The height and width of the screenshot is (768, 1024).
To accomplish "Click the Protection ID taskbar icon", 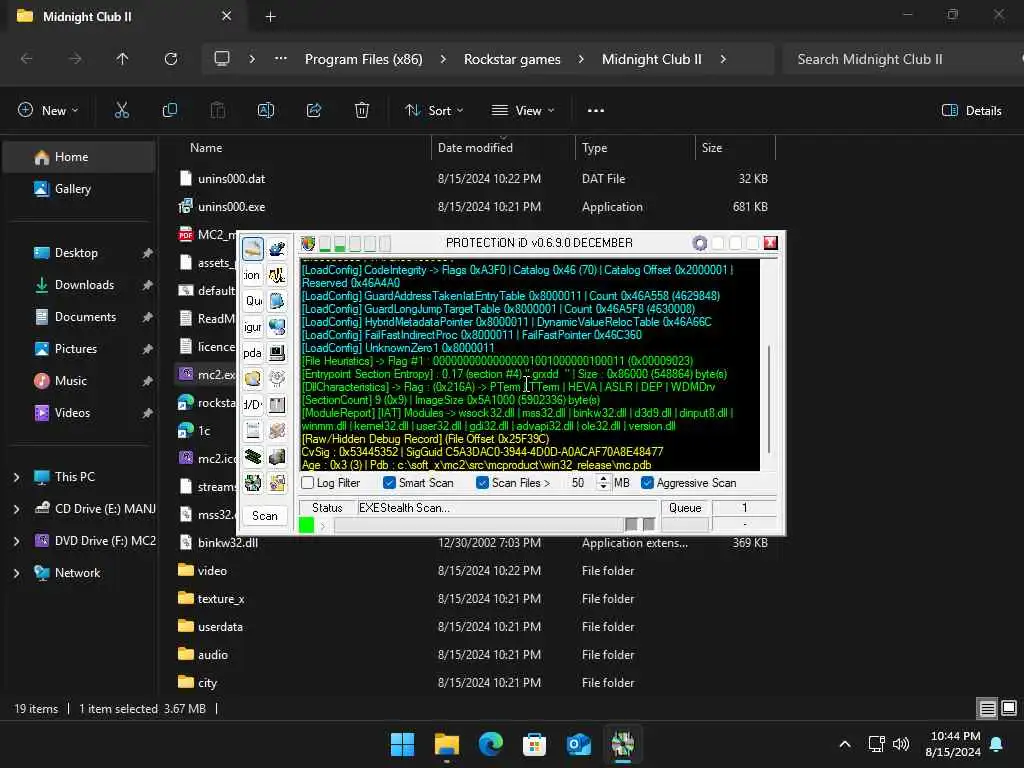I will [x=622, y=744].
